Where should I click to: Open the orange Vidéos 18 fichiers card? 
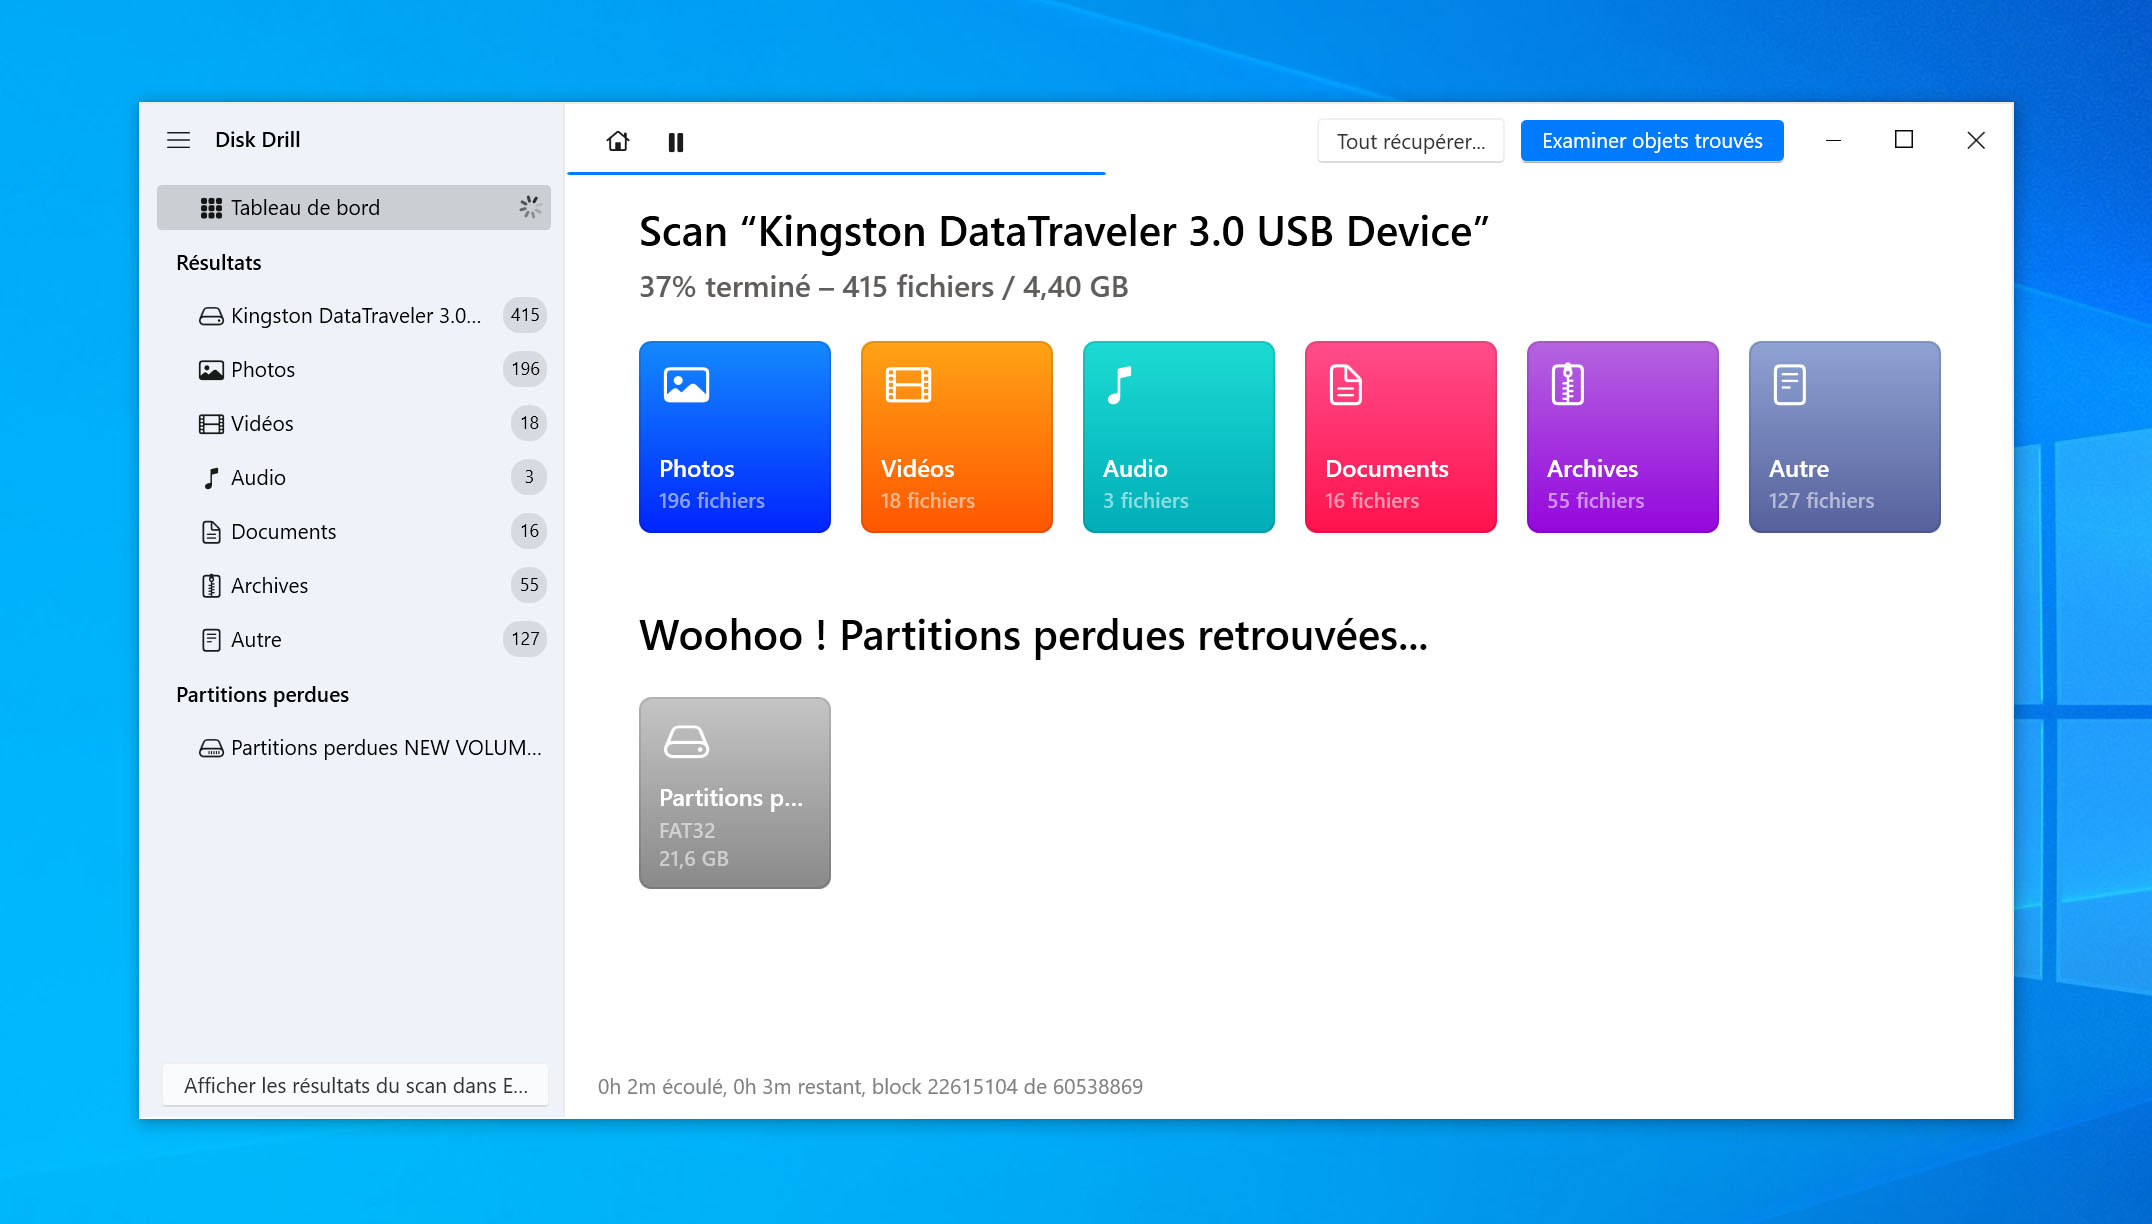click(x=957, y=437)
